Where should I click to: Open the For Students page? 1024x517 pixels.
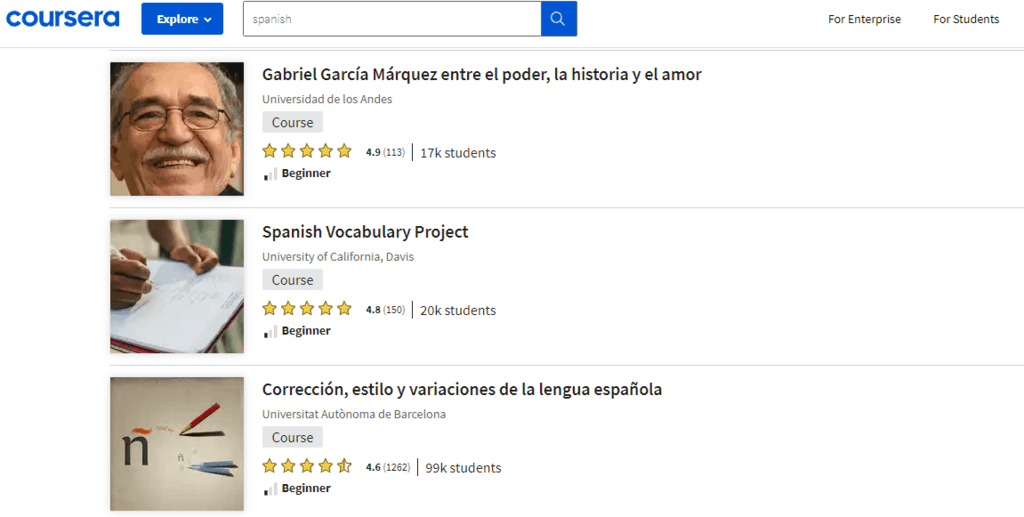click(966, 19)
